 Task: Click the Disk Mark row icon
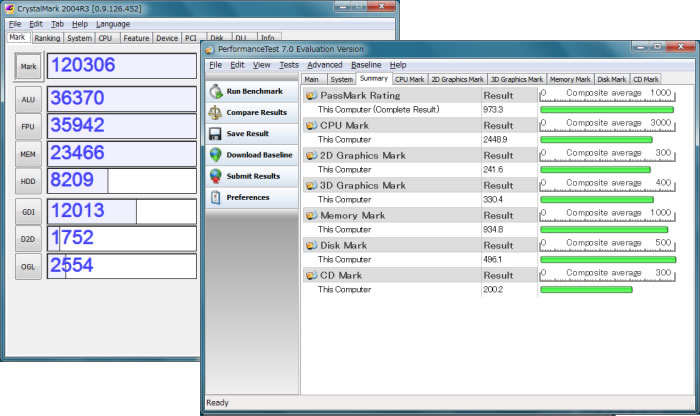(x=311, y=245)
